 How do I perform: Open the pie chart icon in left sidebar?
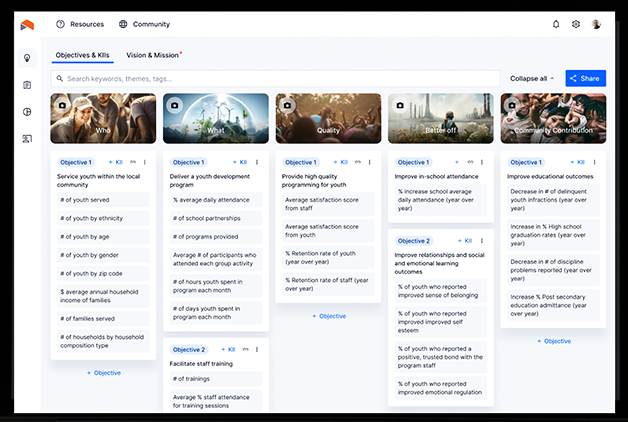coord(27,112)
